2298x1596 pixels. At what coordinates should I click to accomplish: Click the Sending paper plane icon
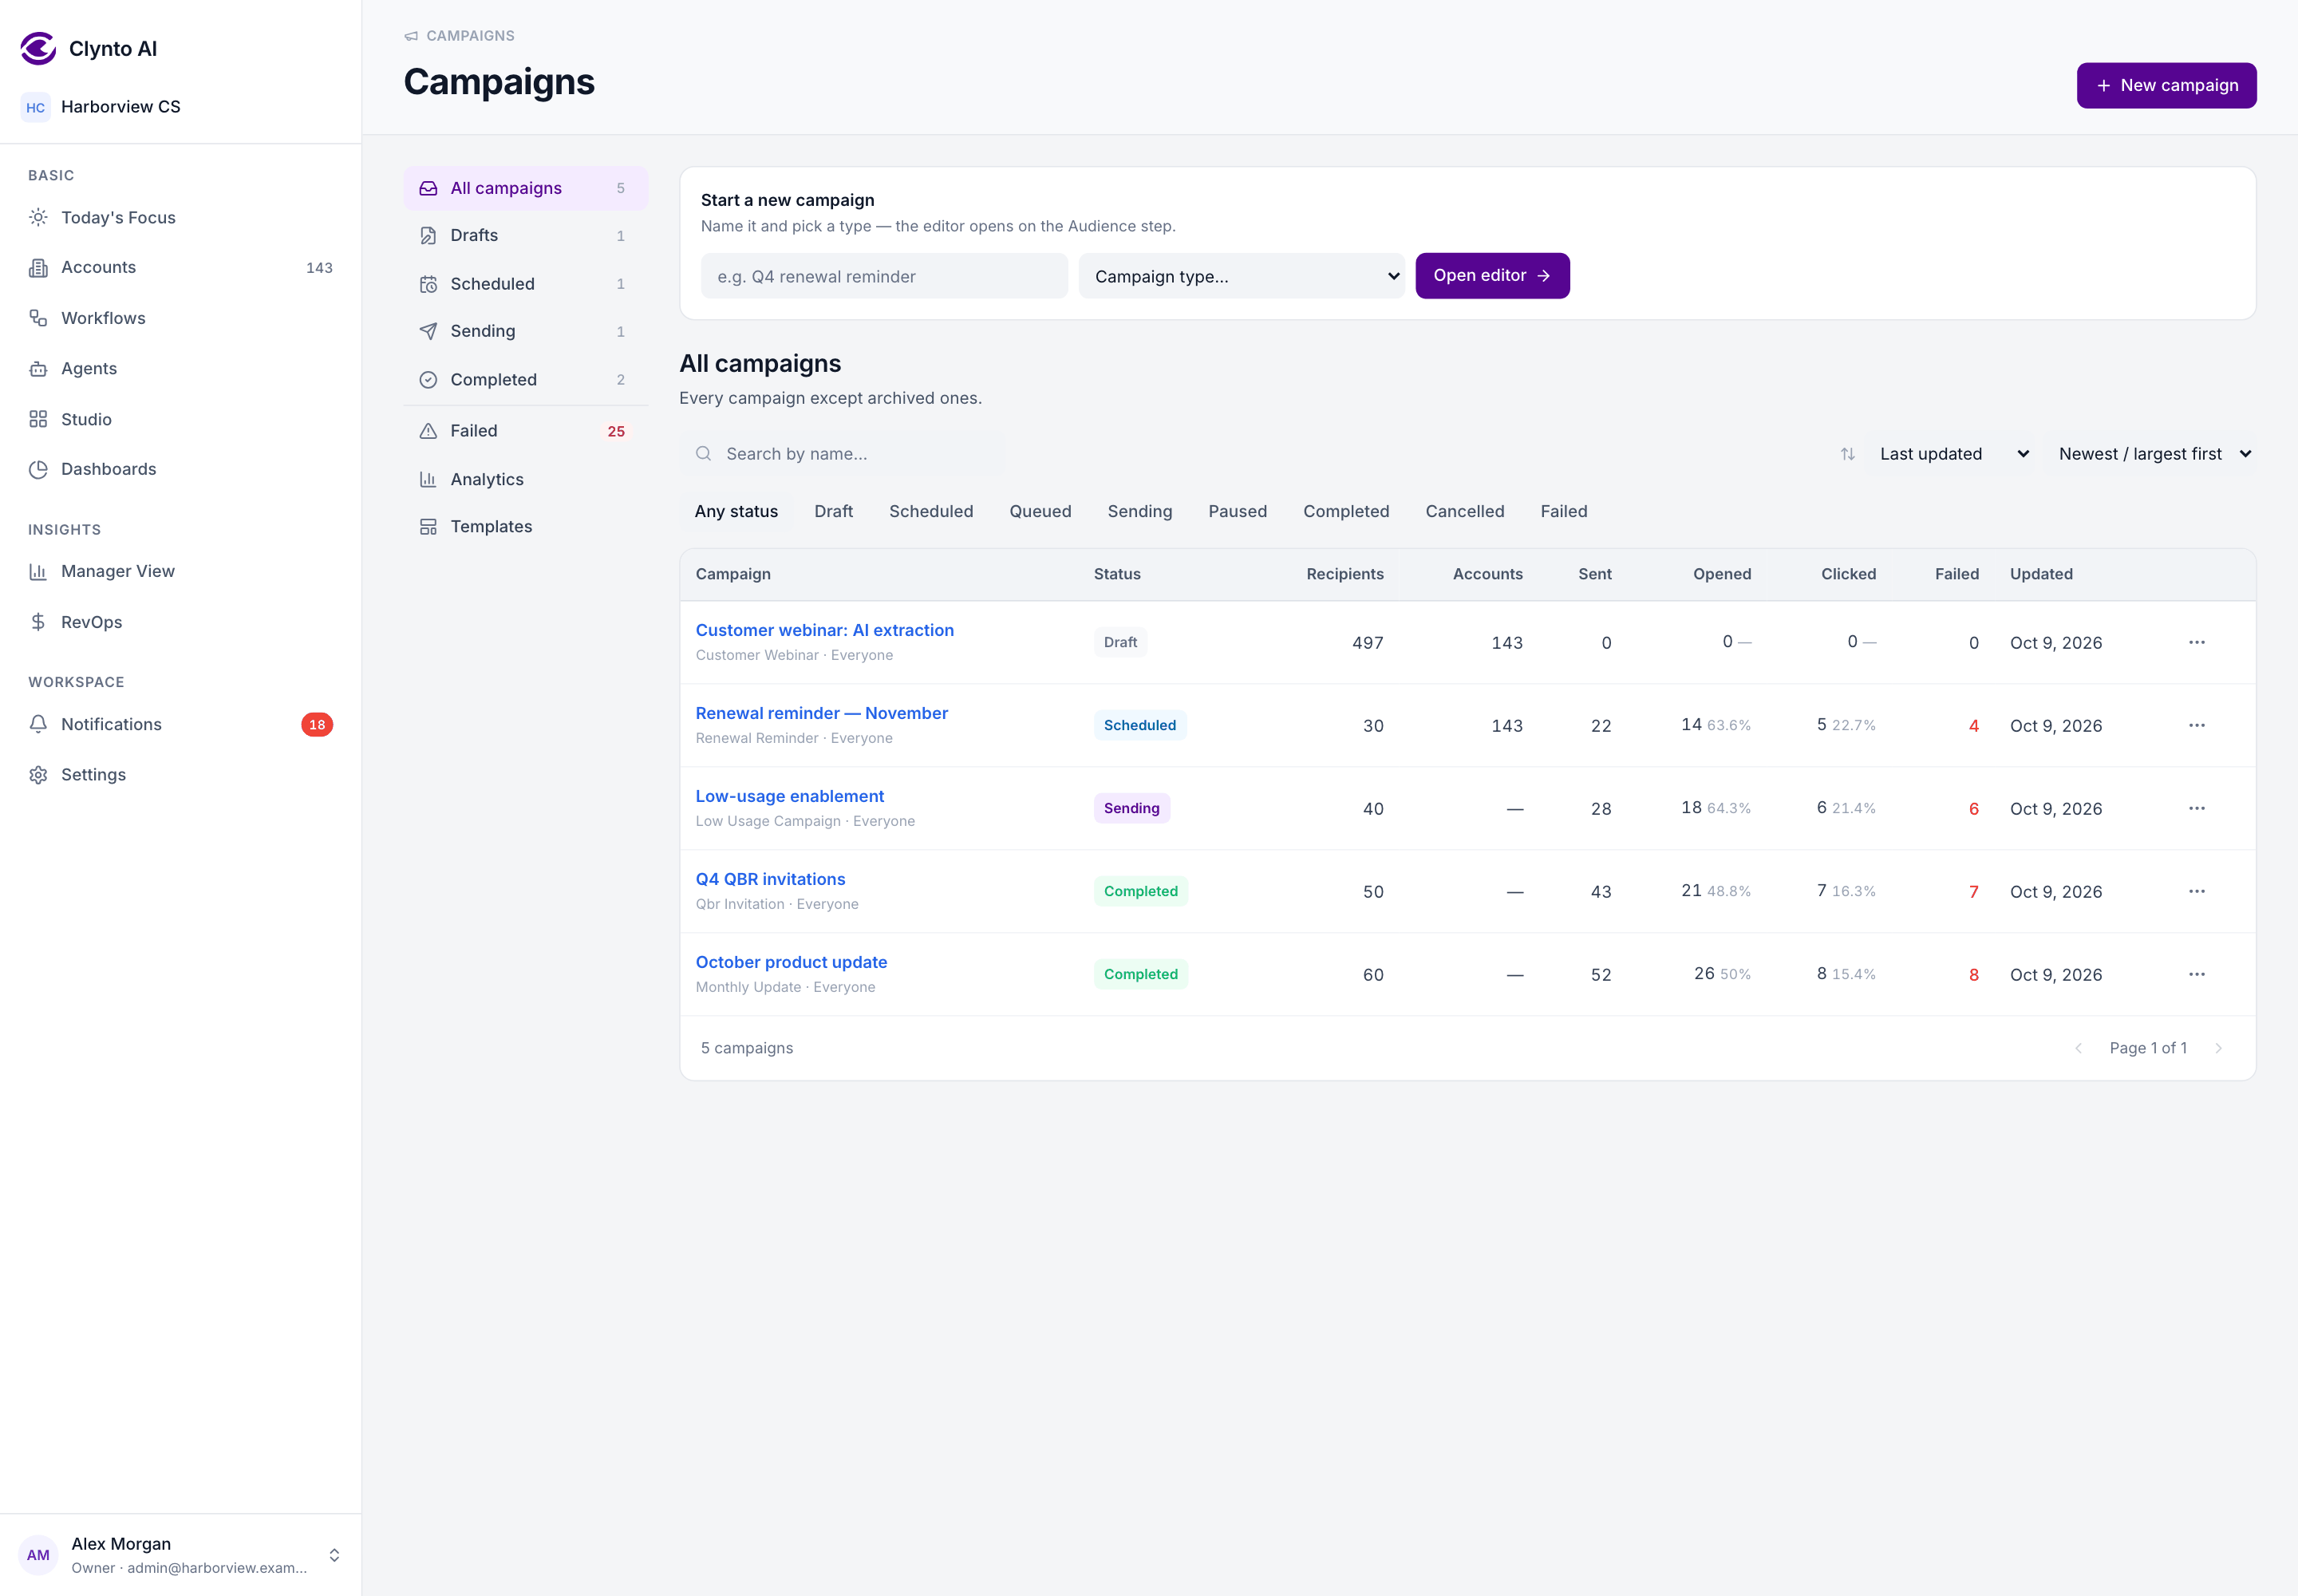[428, 331]
